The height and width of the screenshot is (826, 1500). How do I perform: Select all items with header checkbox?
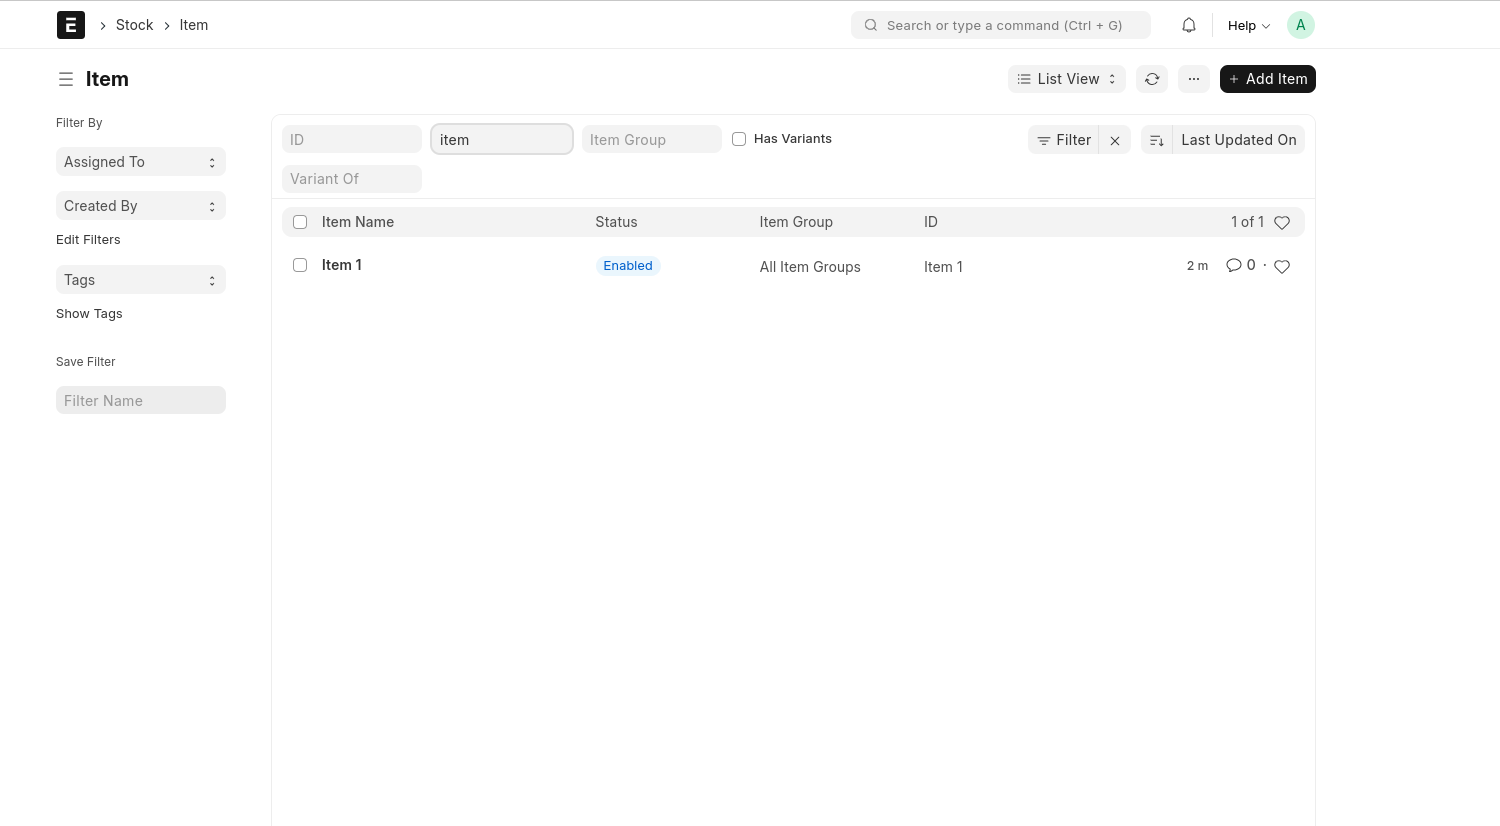(x=300, y=222)
